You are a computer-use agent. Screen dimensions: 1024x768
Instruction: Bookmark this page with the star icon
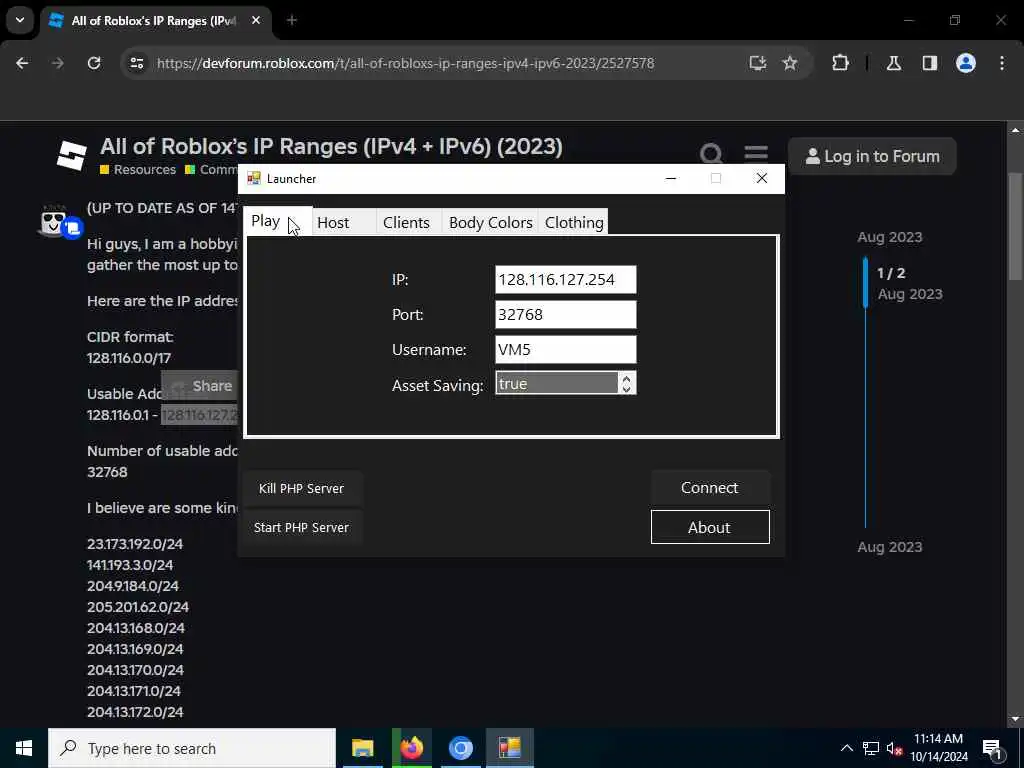(x=790, y=63)
